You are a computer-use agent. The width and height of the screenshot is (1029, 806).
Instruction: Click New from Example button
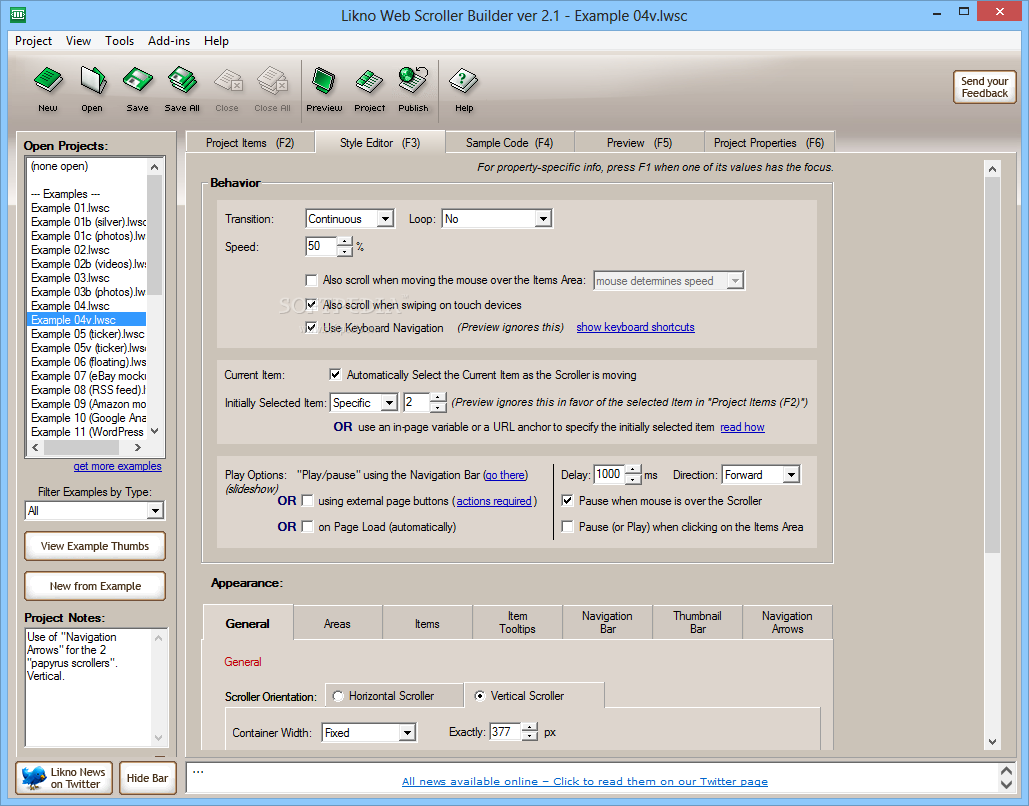[x=95, y=586]
